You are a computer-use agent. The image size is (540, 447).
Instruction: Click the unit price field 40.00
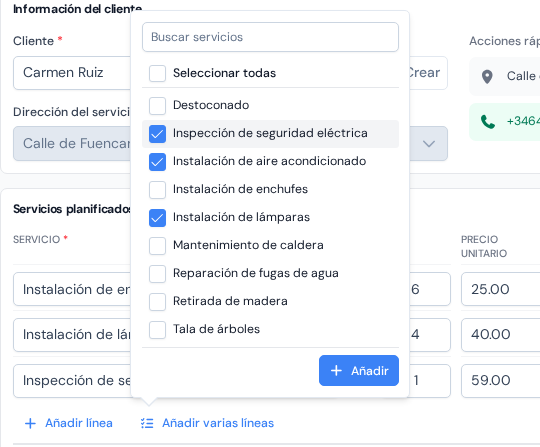501,335
